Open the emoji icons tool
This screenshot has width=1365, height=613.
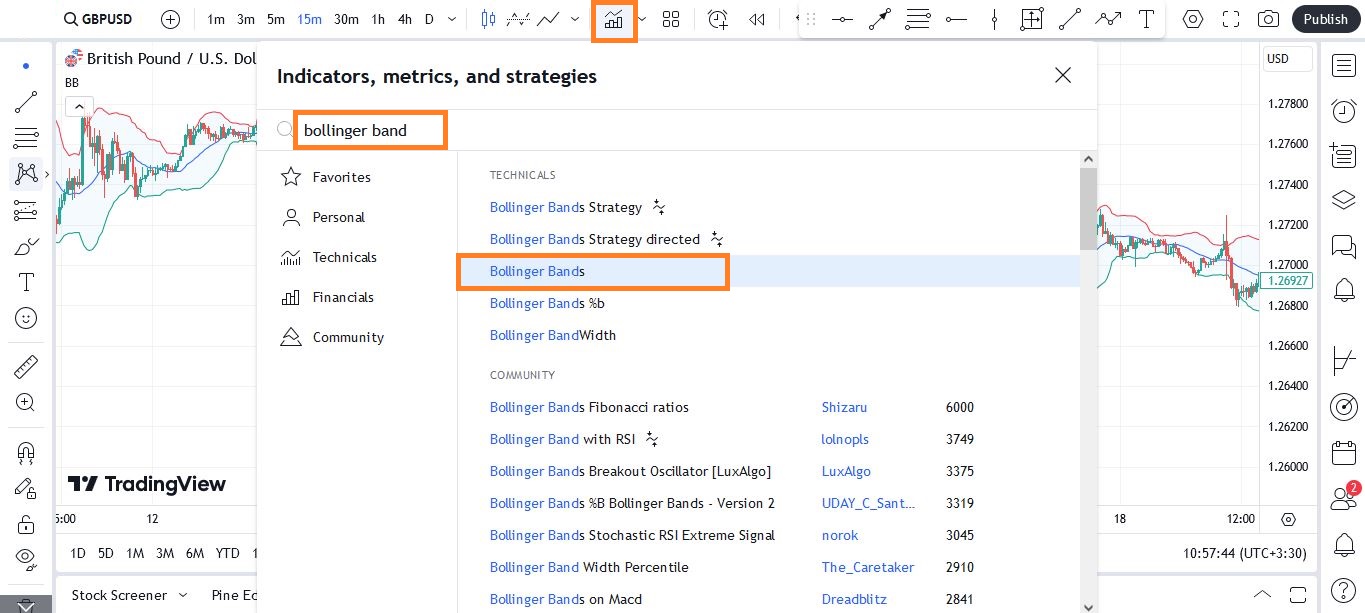pos(26,318)
